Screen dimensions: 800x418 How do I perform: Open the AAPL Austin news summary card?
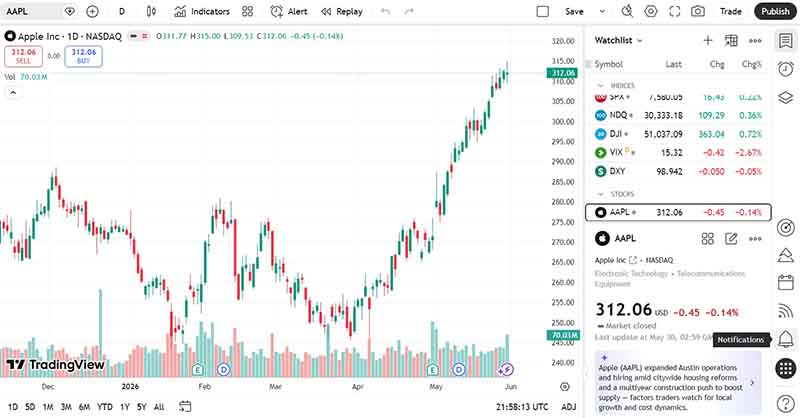pyautogui.click(x=678, y=382)
